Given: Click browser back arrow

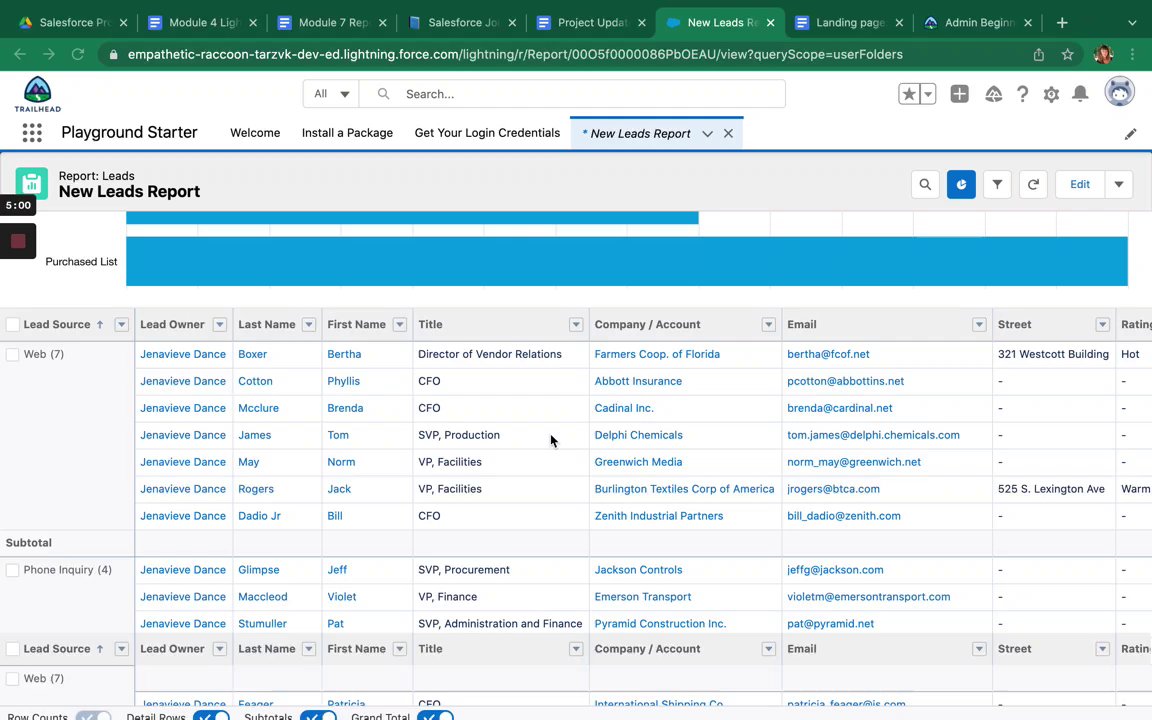Looking at the screenshot, I should [x=20, y=54].
